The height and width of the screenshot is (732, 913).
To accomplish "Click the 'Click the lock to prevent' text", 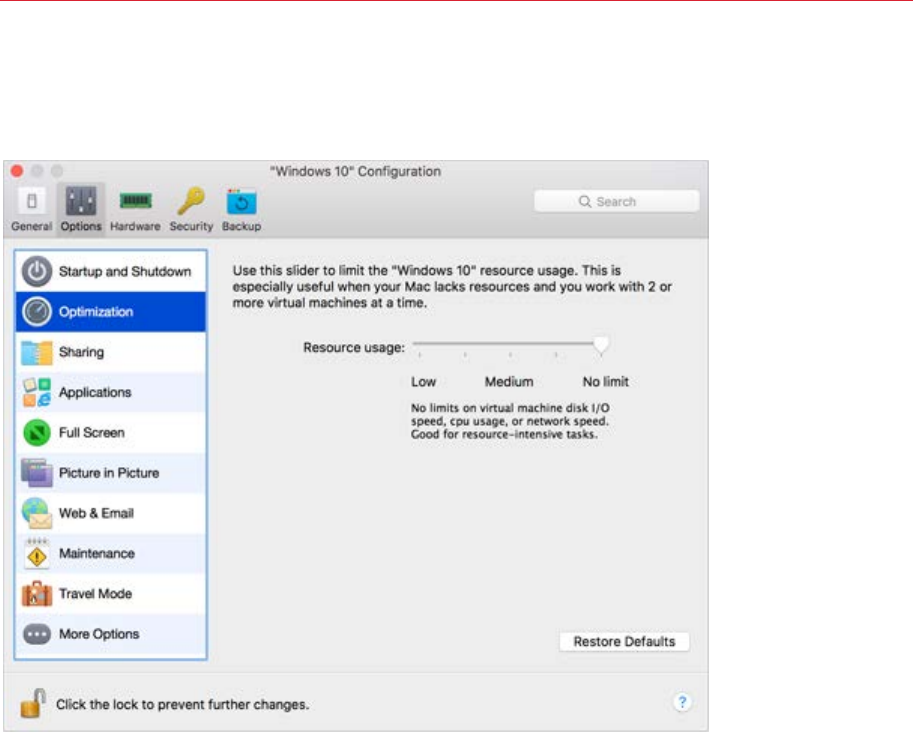I will click(x=182, y=705).
